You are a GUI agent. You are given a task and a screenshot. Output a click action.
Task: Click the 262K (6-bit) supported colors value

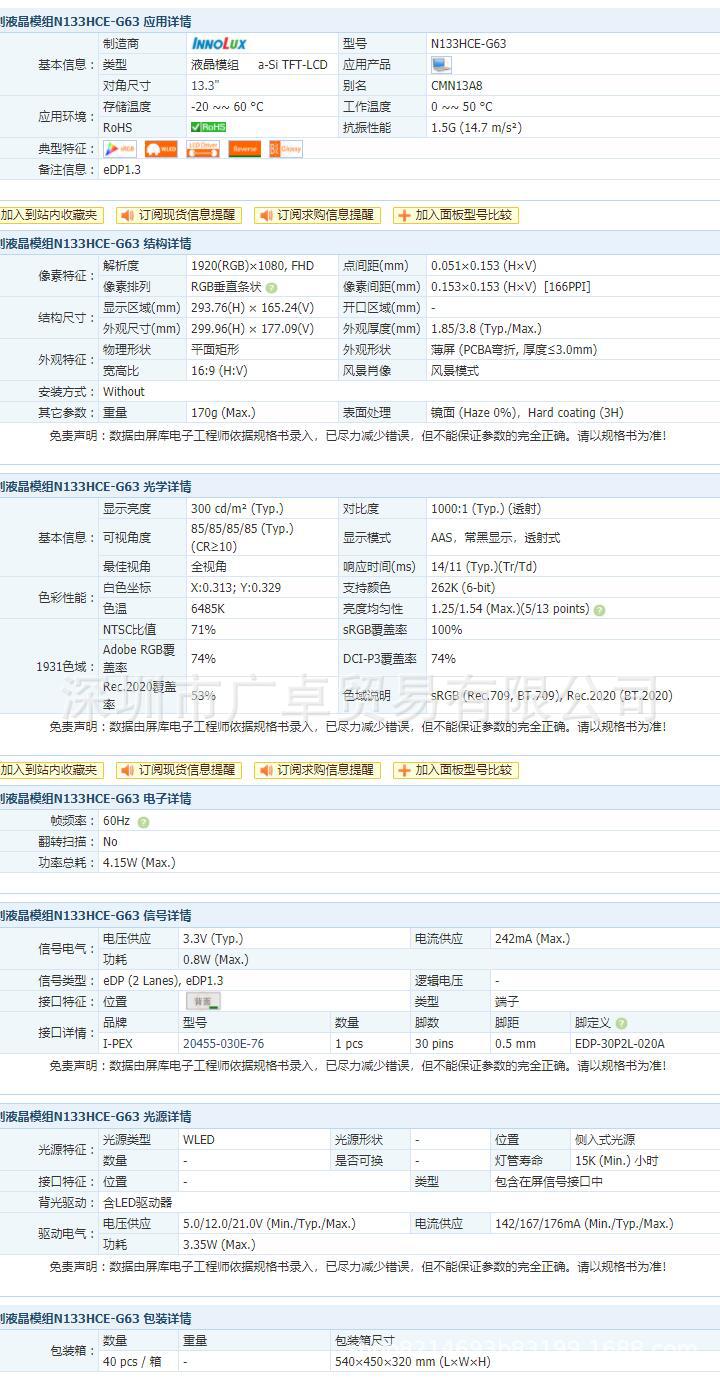463,588
